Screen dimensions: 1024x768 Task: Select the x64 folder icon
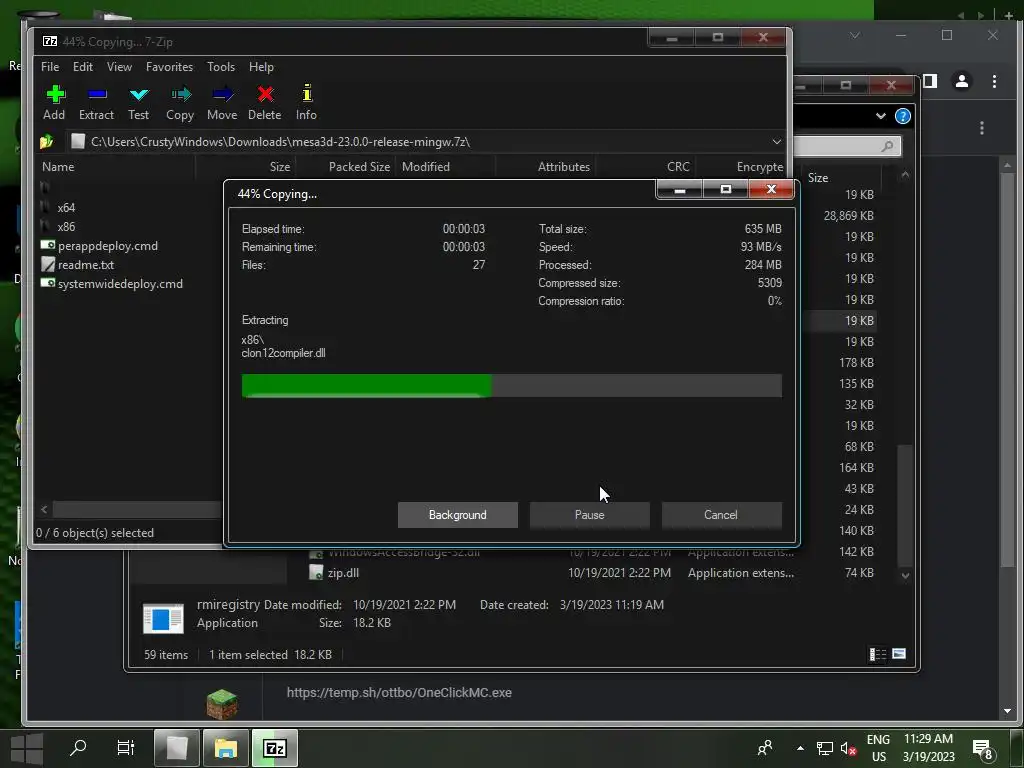click(46, 207)
